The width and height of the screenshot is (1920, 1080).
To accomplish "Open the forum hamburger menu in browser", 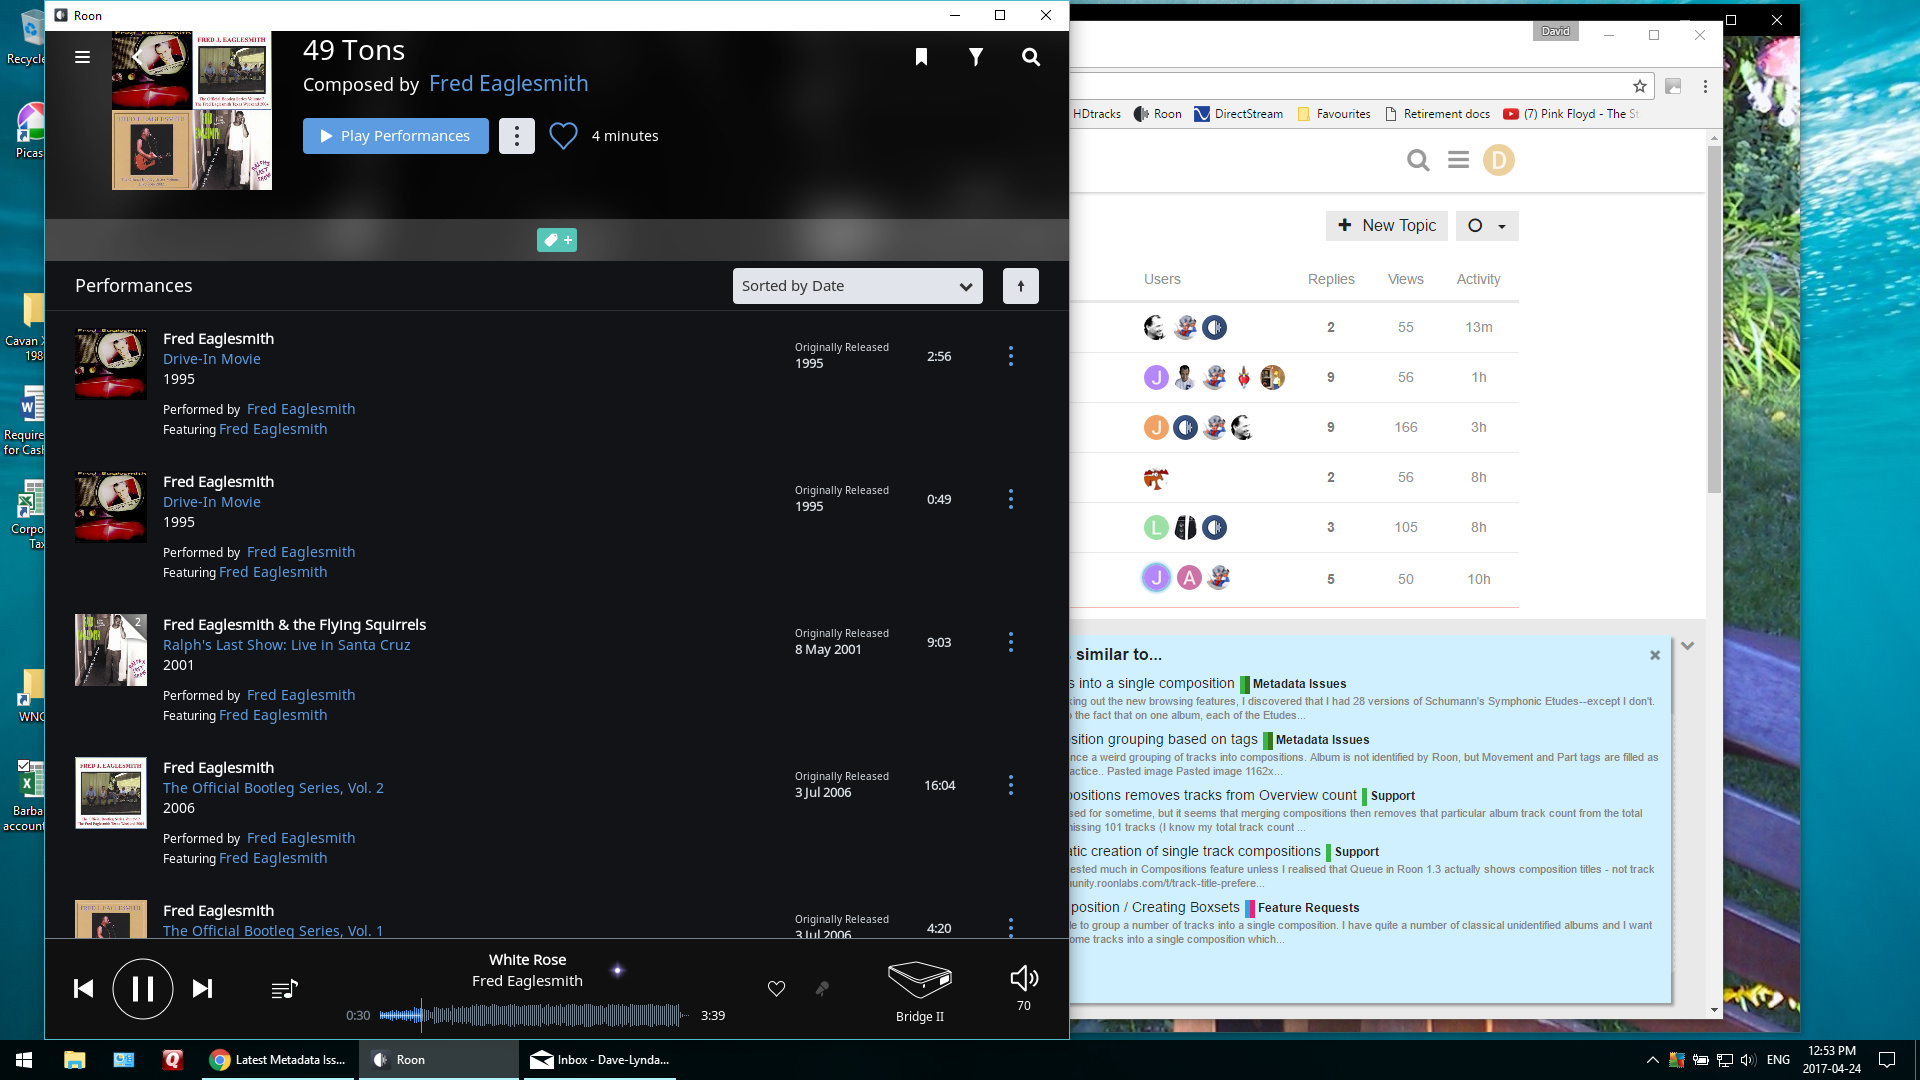I will point(1458,160).
